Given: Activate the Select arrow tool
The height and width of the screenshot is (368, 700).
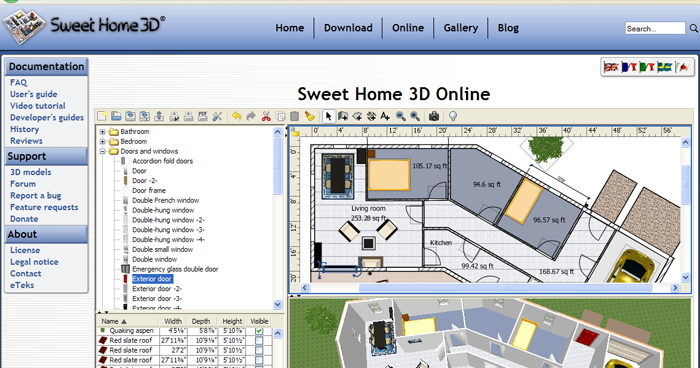Looking at the screenshot, I should 329,117.
